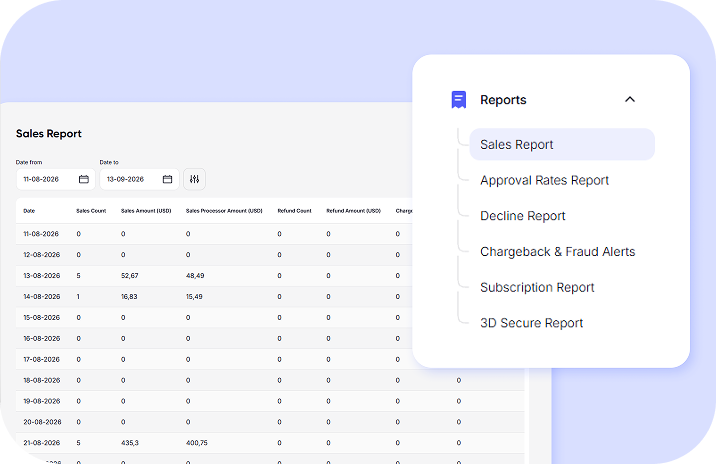The height and width of the screenshot is (464, 716).
Task: Select the 21-08-2026 date cell
Action: (42, 443)
